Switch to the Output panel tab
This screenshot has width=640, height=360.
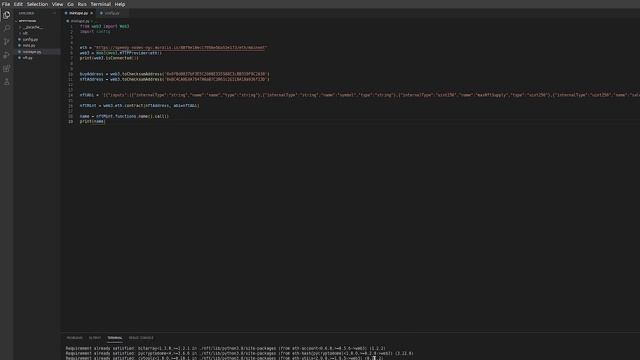tap(95, 338)
